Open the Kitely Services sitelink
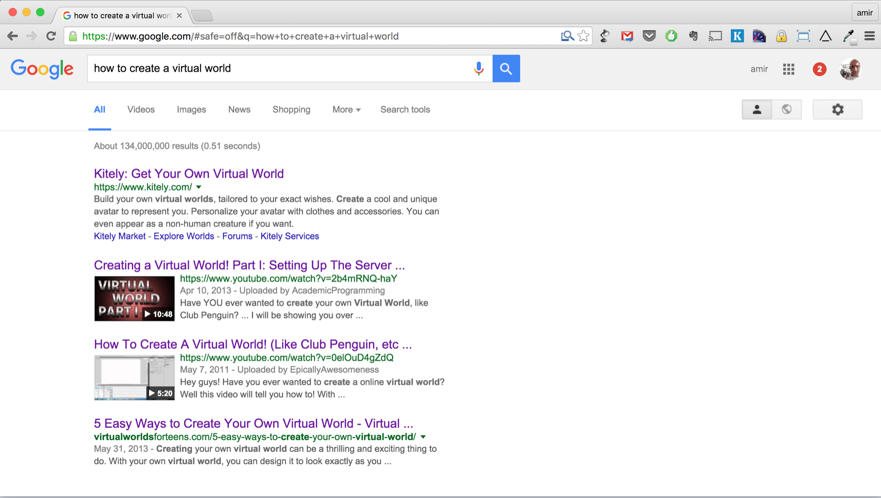881x498 pixels. 289,236
